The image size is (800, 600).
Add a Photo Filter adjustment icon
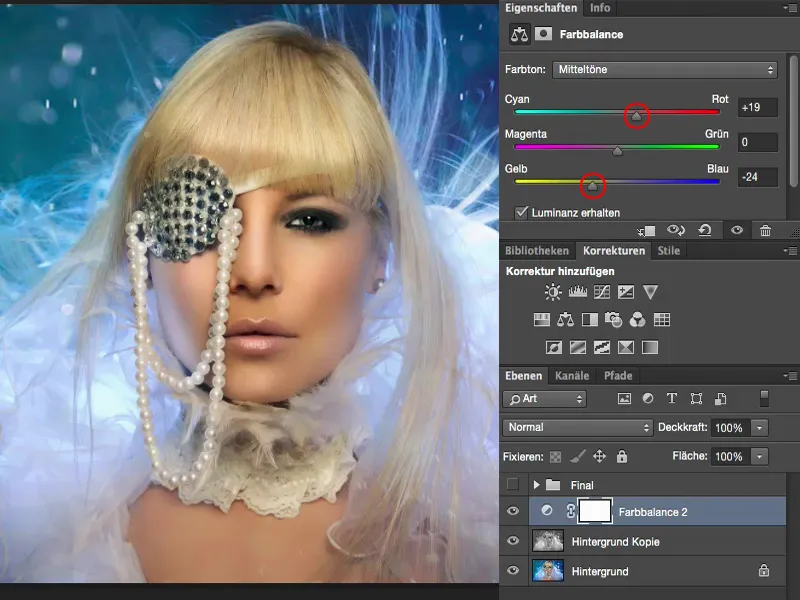coord(613,320)
